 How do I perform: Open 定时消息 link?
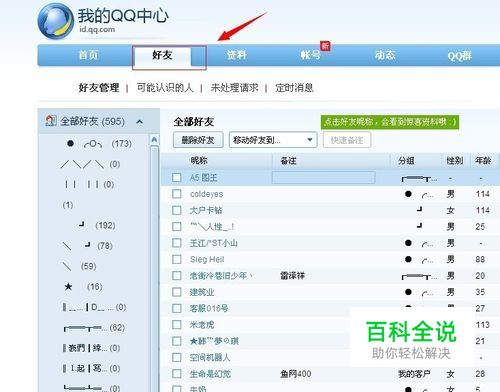coord(294,88)
